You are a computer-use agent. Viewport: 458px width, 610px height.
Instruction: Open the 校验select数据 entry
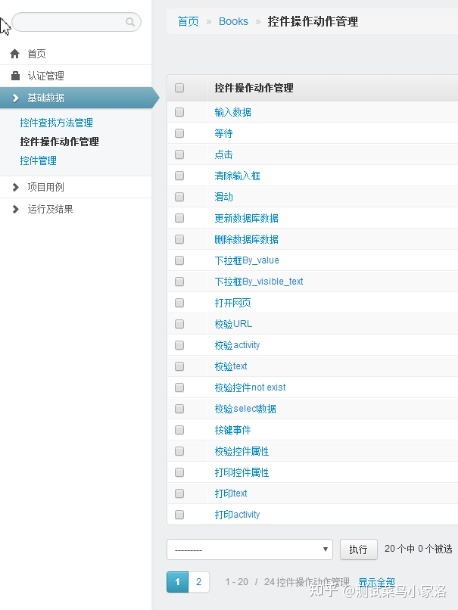tap(245, 408)
